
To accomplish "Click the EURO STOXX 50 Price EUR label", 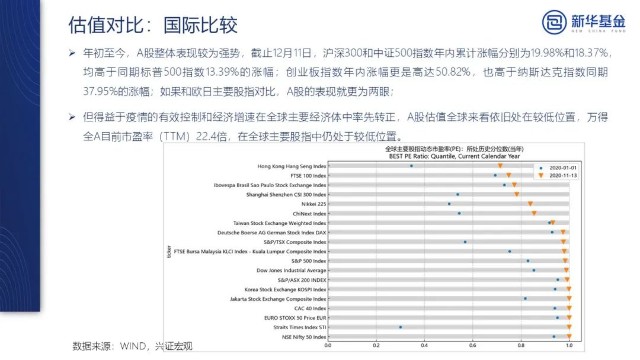I will [295, 318].
